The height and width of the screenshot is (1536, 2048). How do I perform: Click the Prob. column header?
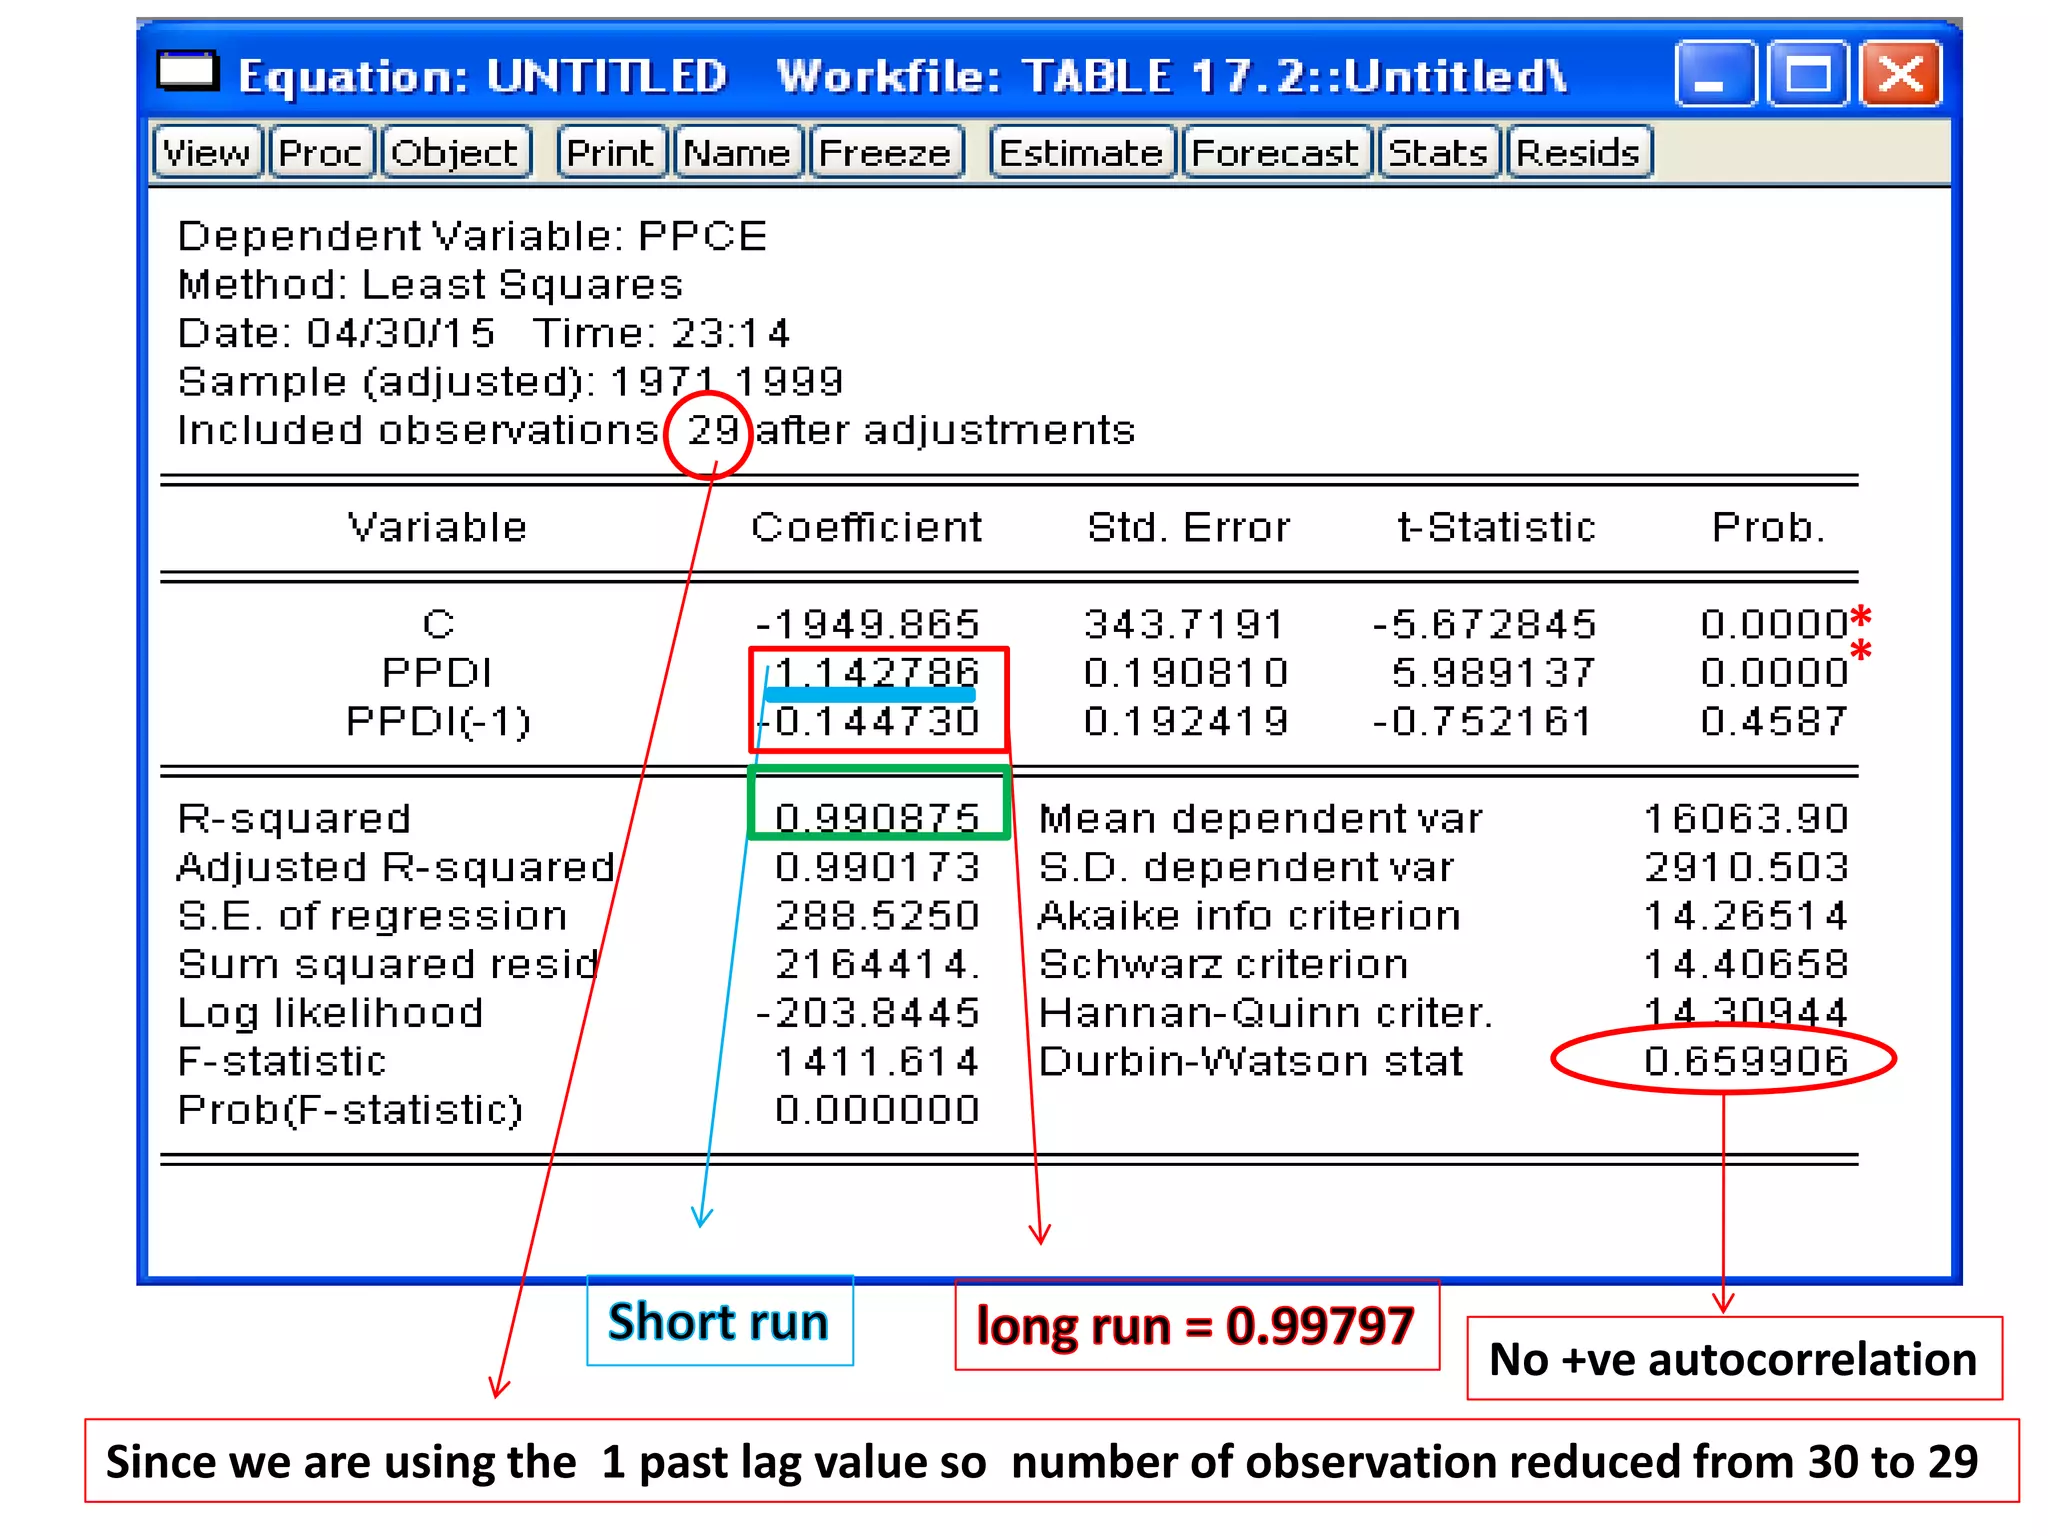1768,527
